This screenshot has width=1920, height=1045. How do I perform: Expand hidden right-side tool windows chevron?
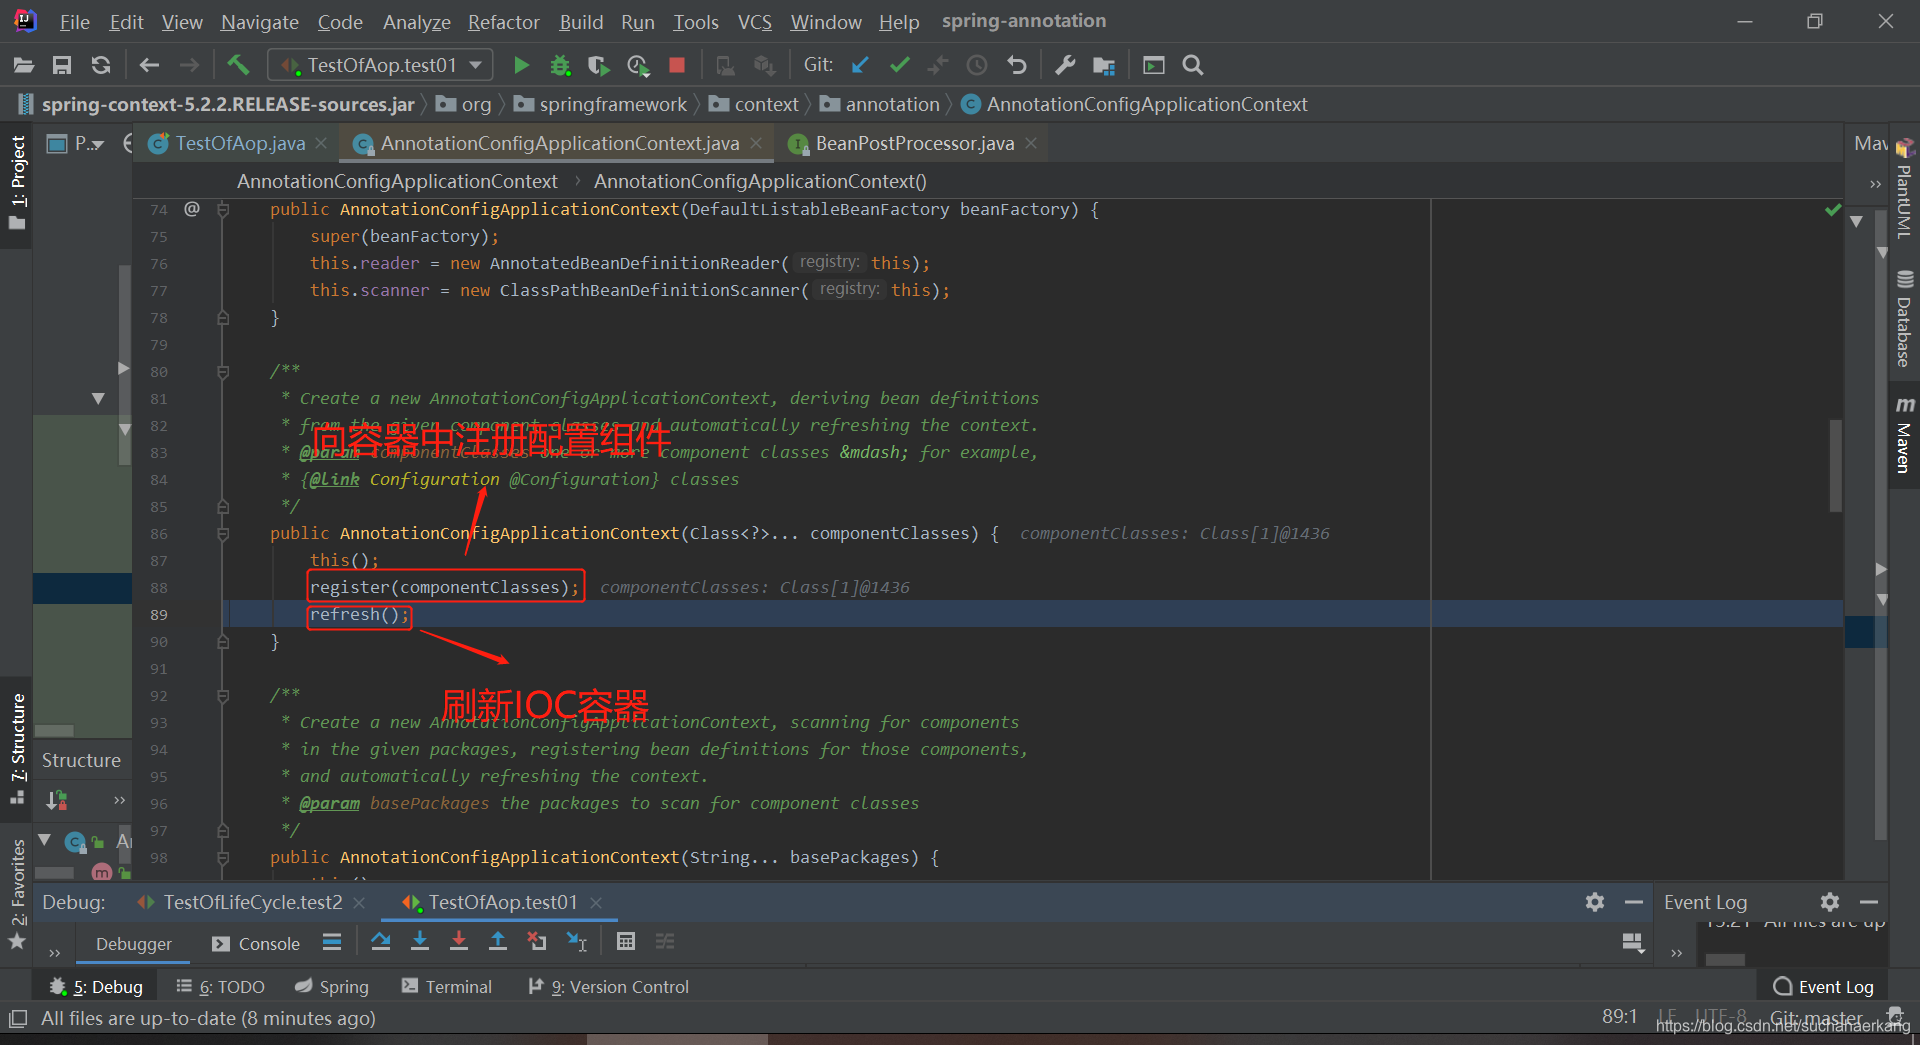(1875, 184)
